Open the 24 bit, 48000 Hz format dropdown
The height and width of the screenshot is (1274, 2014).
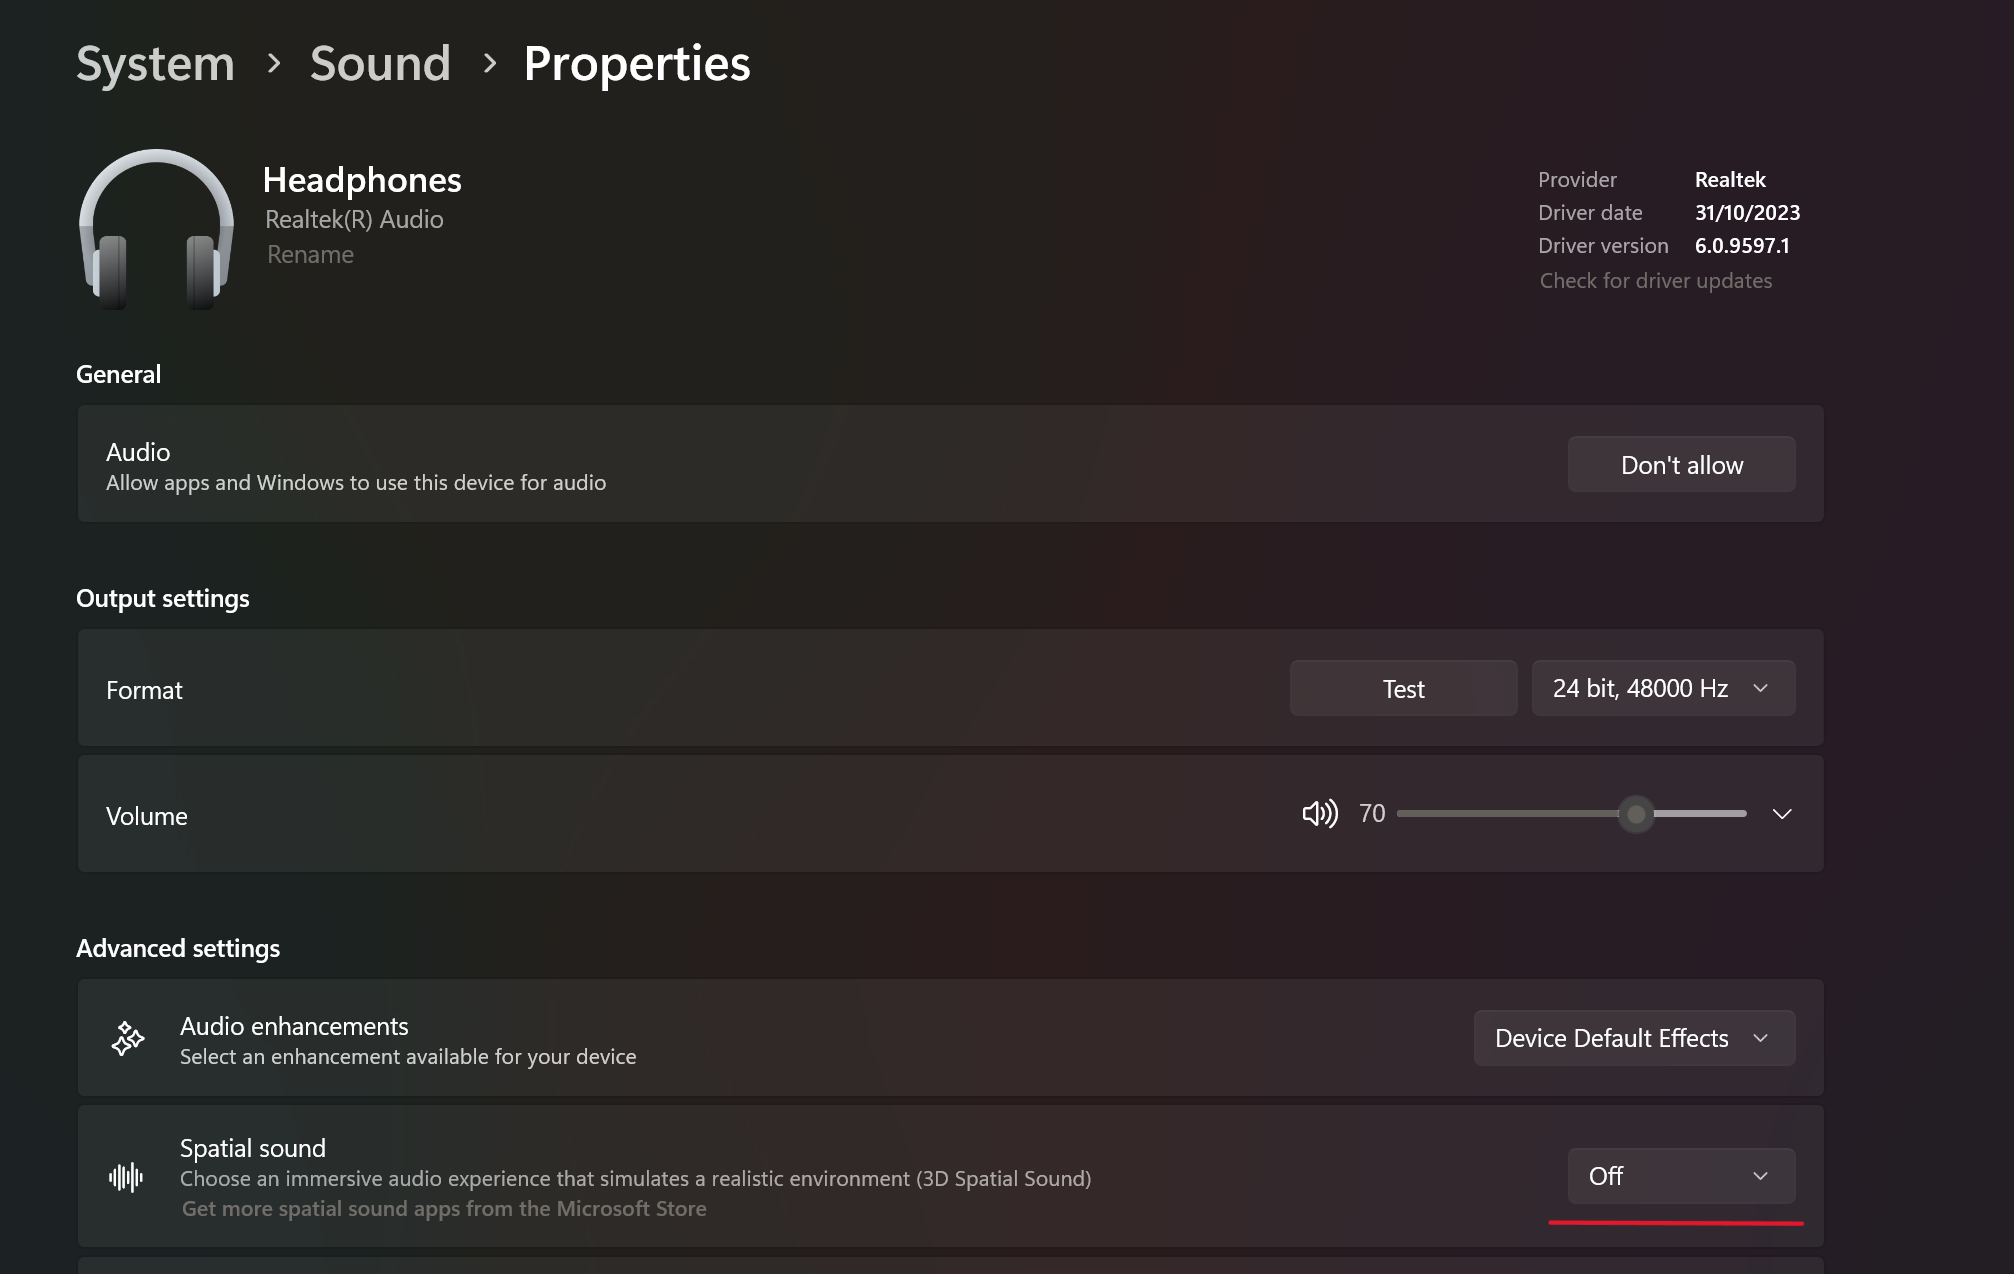tap(1663, 689)
